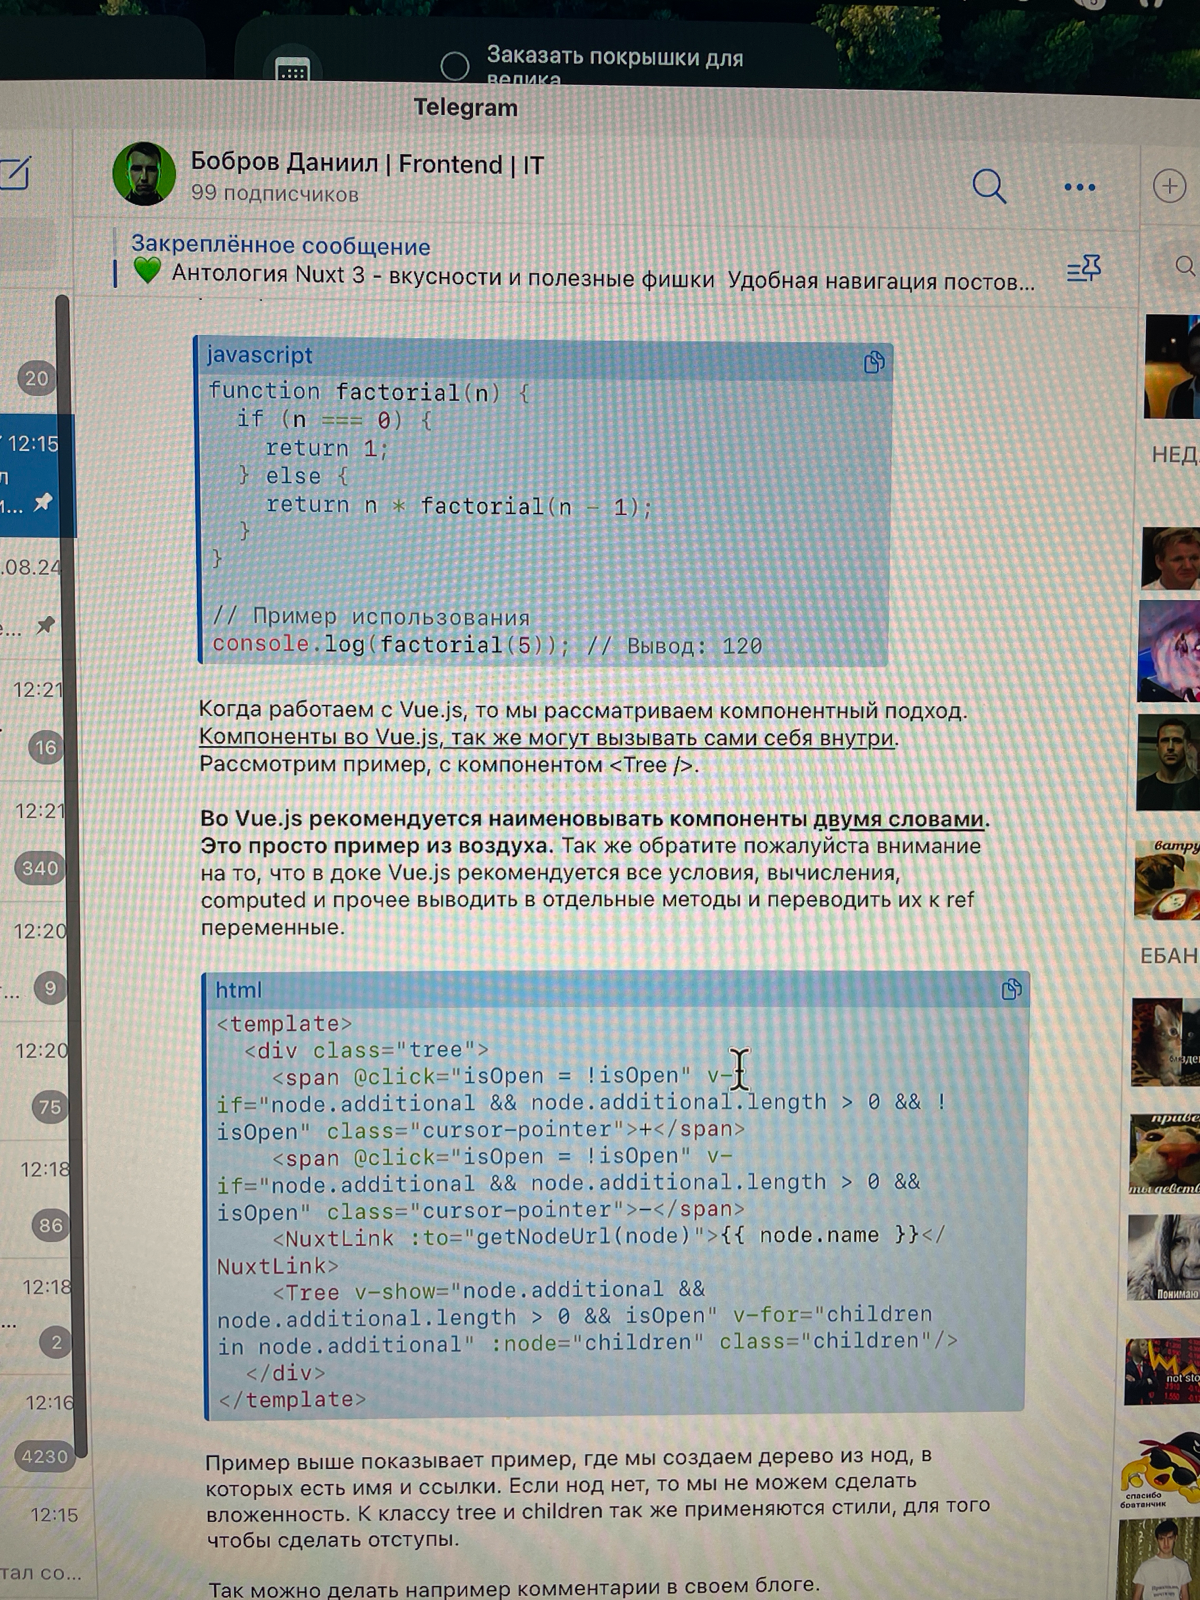Click the calendar icon in top bar

point(292,70)
